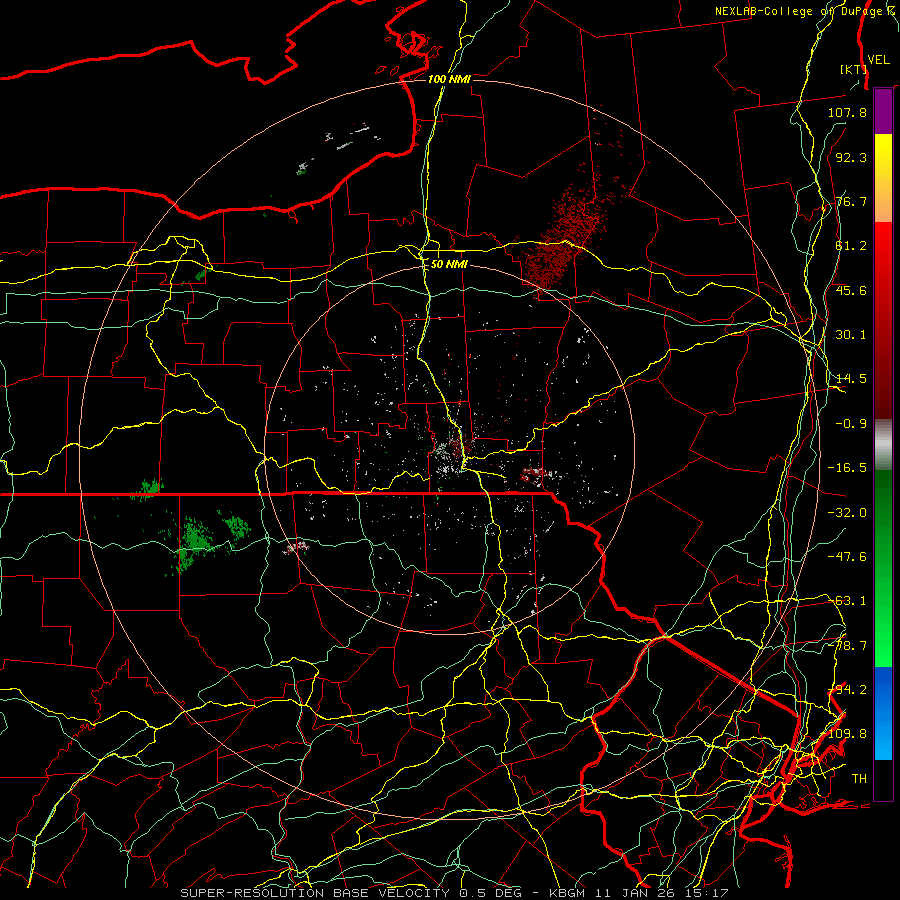The image size is (900, 900).
Task: Click the blue segment of the color bar
Action: 883,713
